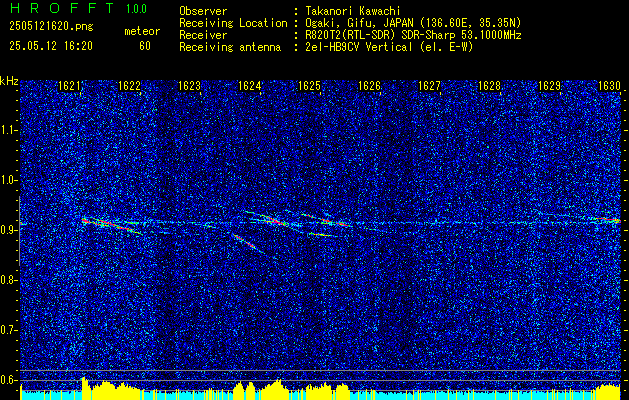The image size is (629, 400).
Task: Click the HROFFT title text
Action: [x=61, y=8]
